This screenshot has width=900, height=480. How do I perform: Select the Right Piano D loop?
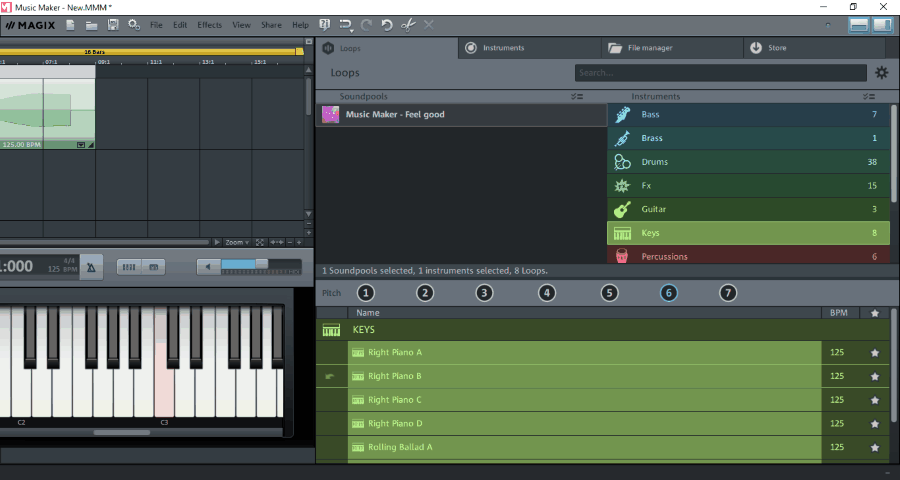pyautogui.click(x=584, y=423)
